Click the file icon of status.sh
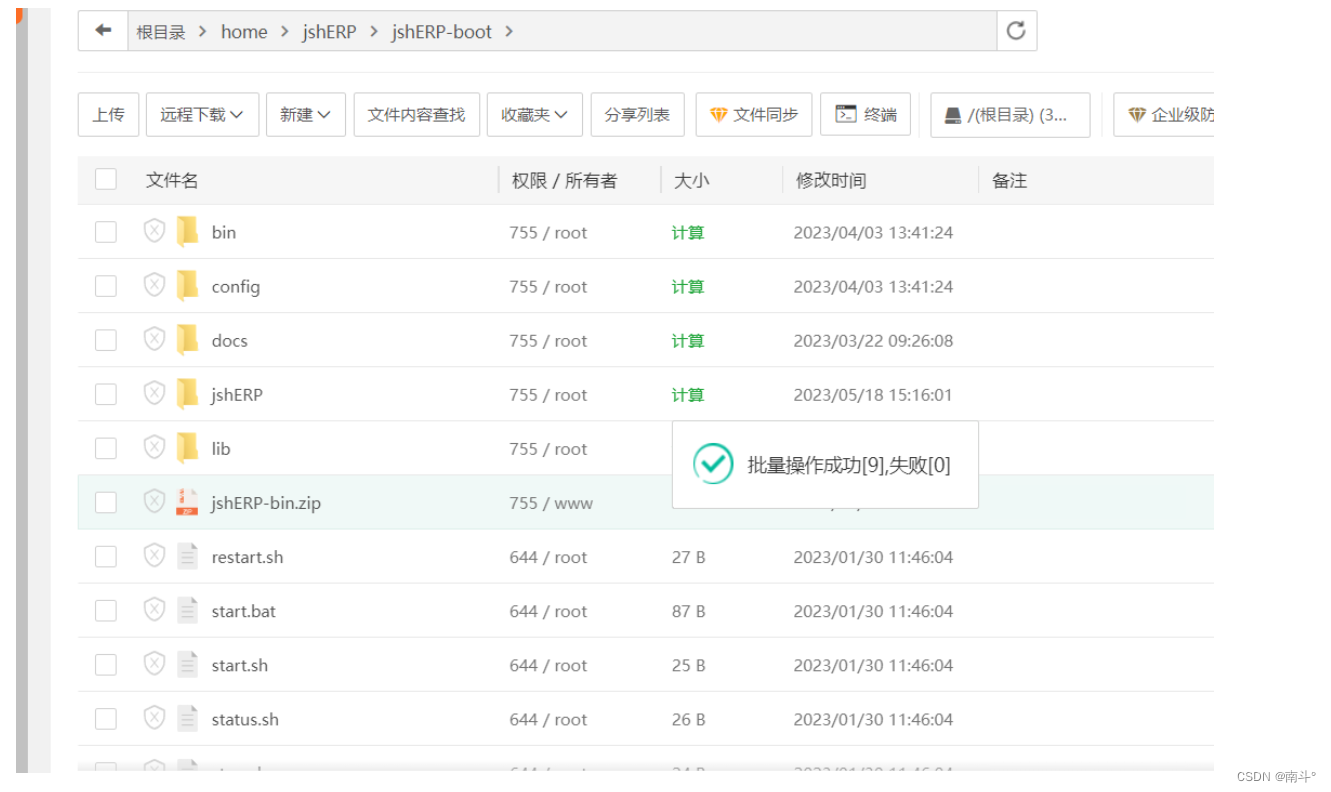 pos(187,718)
